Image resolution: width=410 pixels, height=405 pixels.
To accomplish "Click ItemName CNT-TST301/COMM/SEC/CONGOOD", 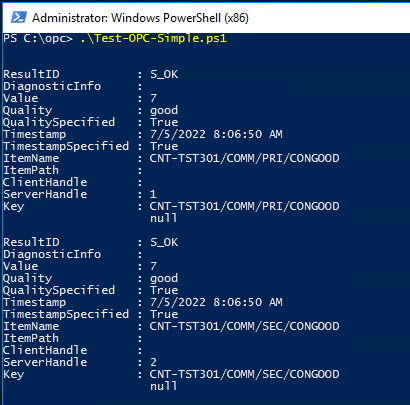I will tap(244, 326).
